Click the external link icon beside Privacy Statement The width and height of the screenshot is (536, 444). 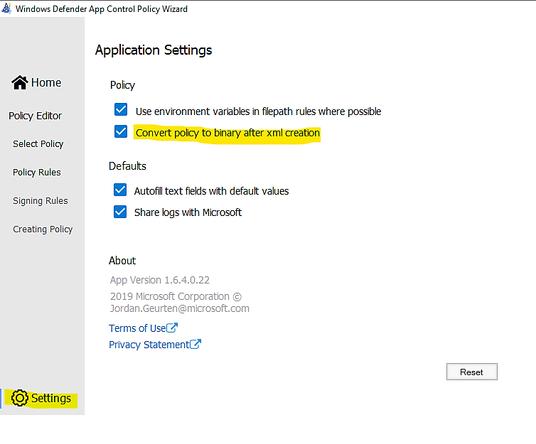[195, 344]
